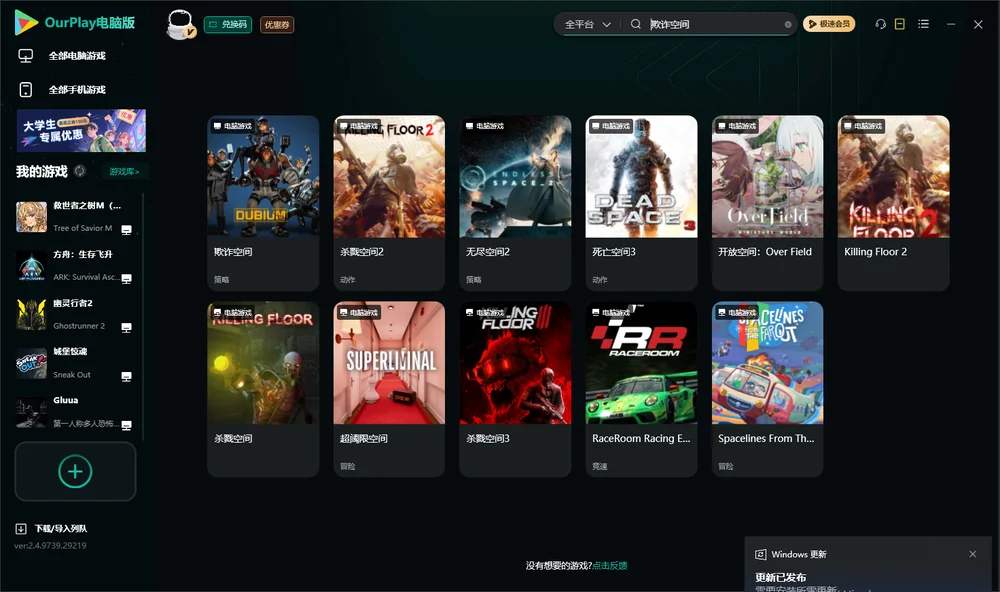
Task: Click the OurPlay logo icon
Action: 26,22
